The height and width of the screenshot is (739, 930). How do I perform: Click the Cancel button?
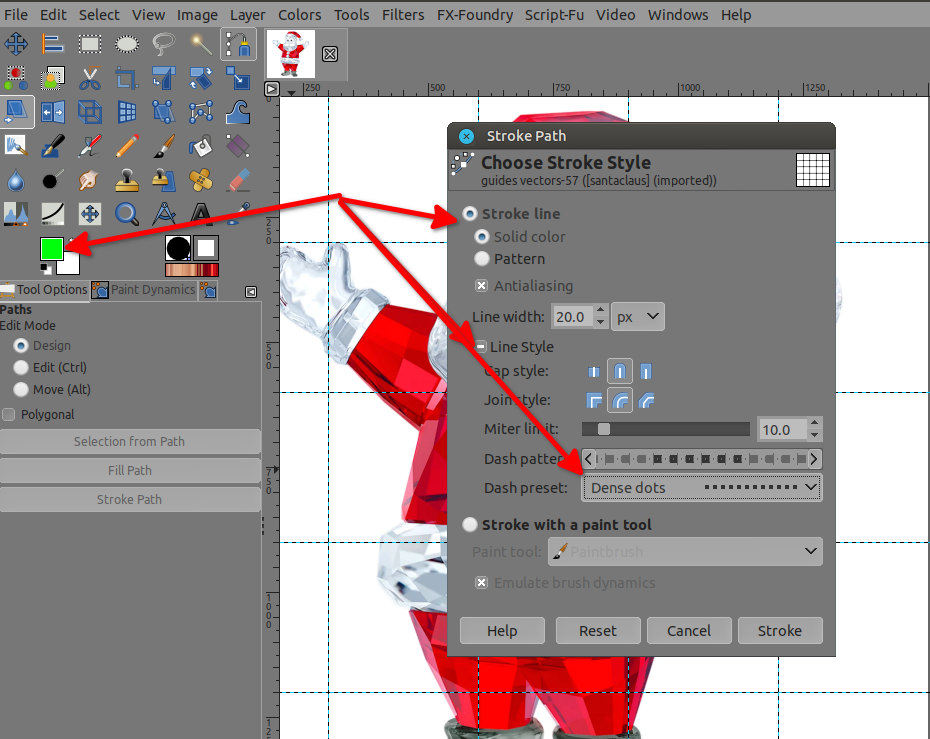click(x=689, y=630)
